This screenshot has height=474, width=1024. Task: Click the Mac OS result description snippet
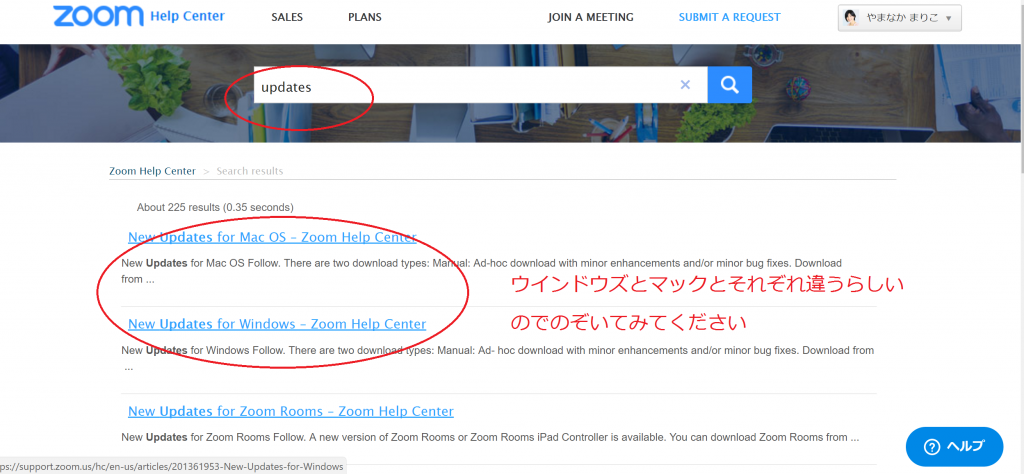pyautogui.click(x=481, y=271)
